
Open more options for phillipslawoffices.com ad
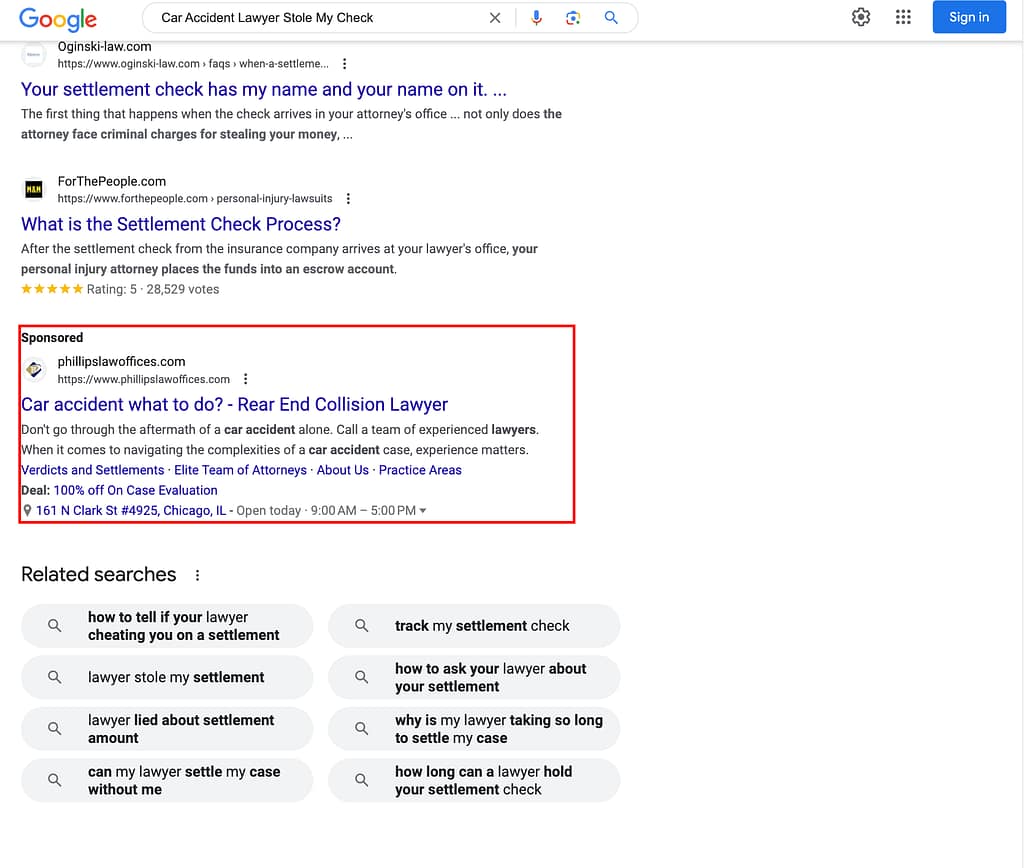(x=246, y=379)
